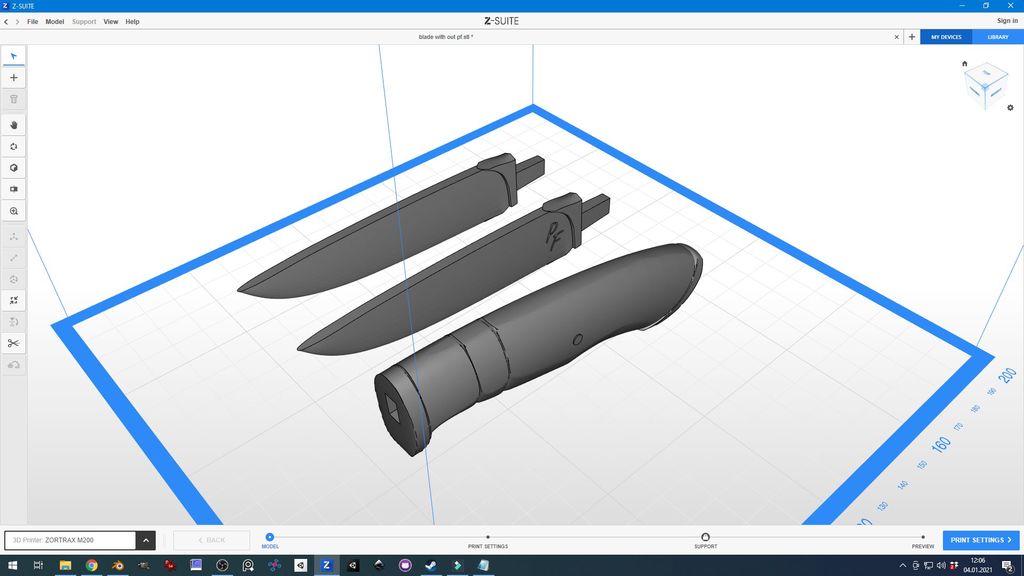Open the Support menu

(84, 22)
